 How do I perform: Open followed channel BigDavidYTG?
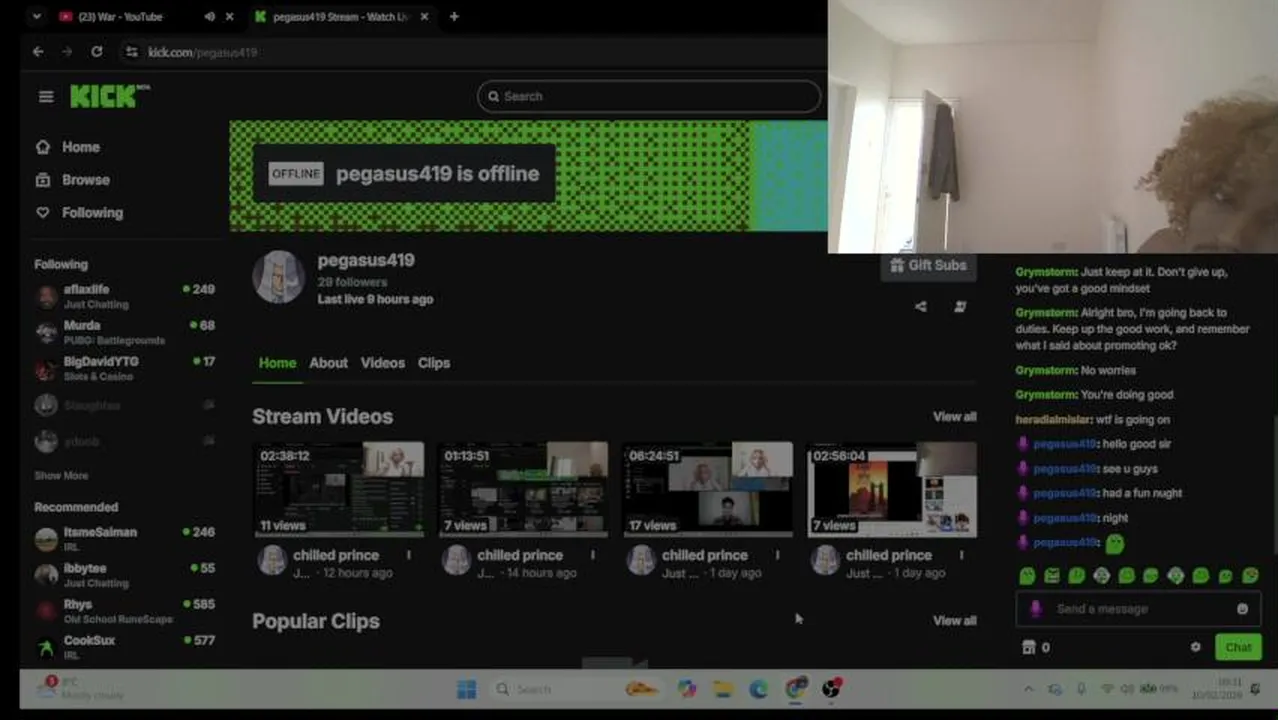(x=125, y=368)
